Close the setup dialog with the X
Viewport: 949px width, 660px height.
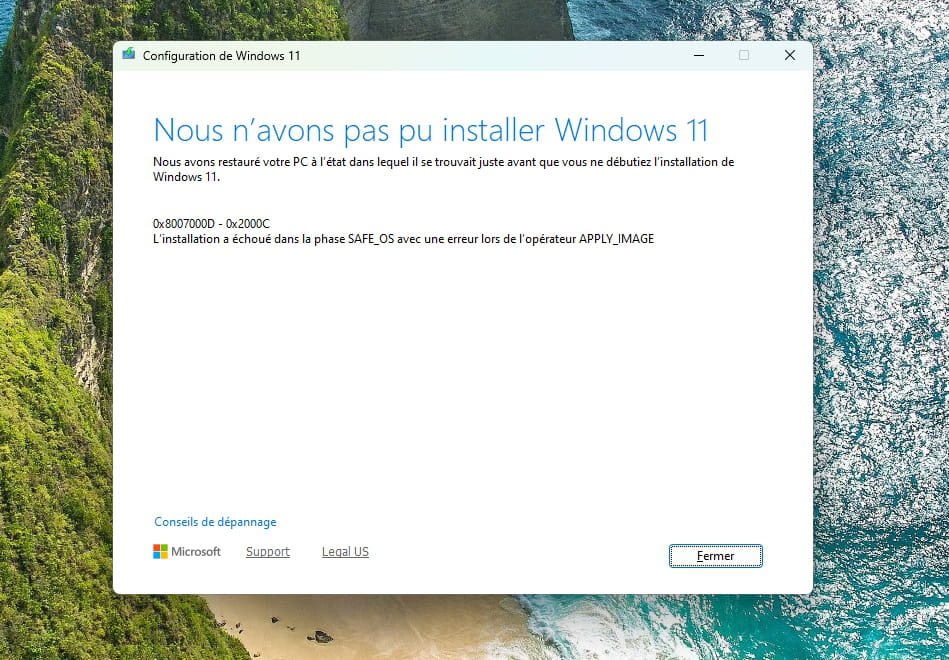pyautogui.click(x=790, y=56)
